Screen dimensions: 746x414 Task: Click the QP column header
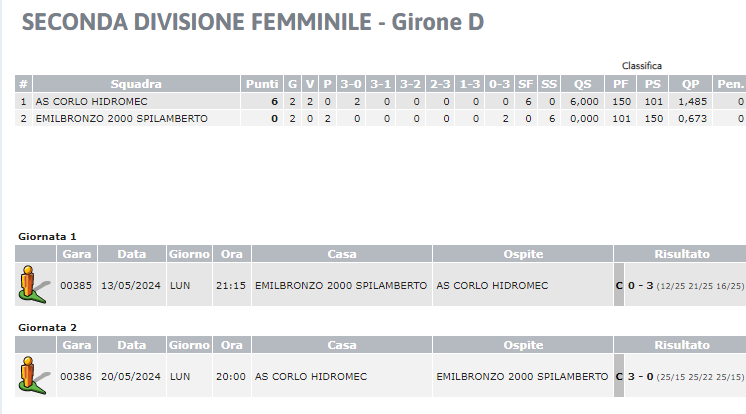tap(690, 84)
